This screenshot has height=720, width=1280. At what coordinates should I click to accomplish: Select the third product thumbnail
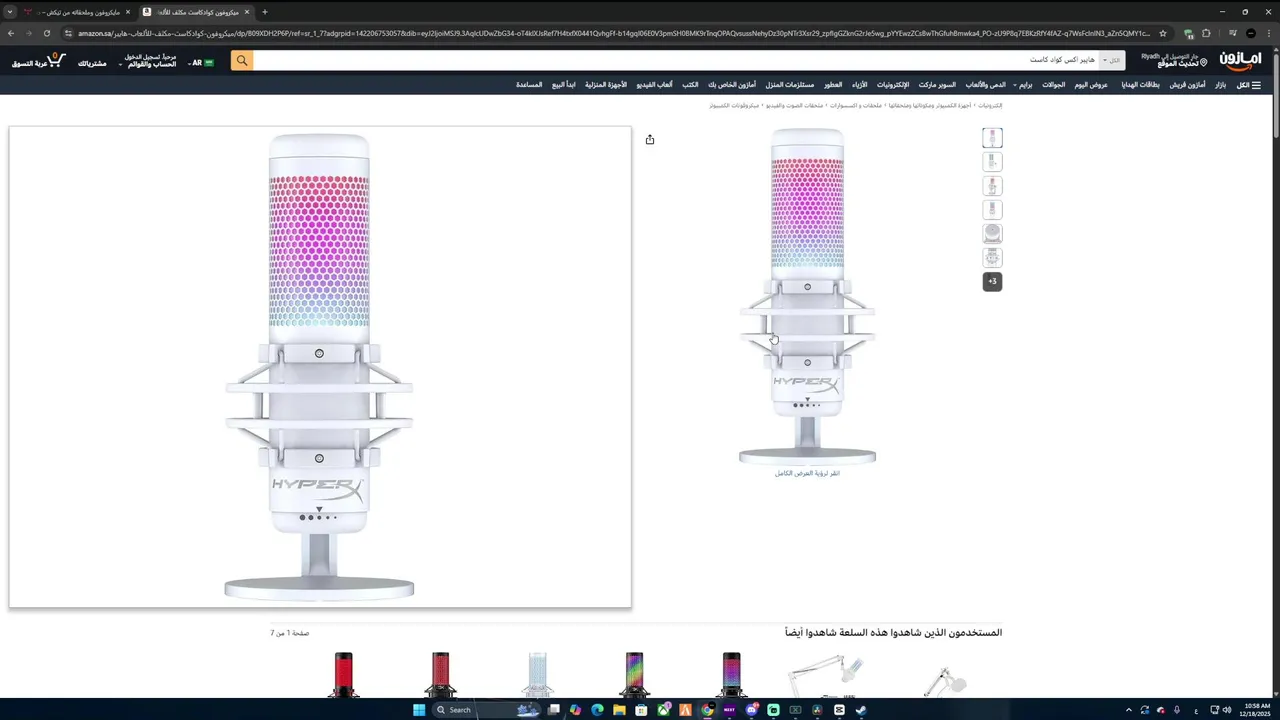coord(992,186)
